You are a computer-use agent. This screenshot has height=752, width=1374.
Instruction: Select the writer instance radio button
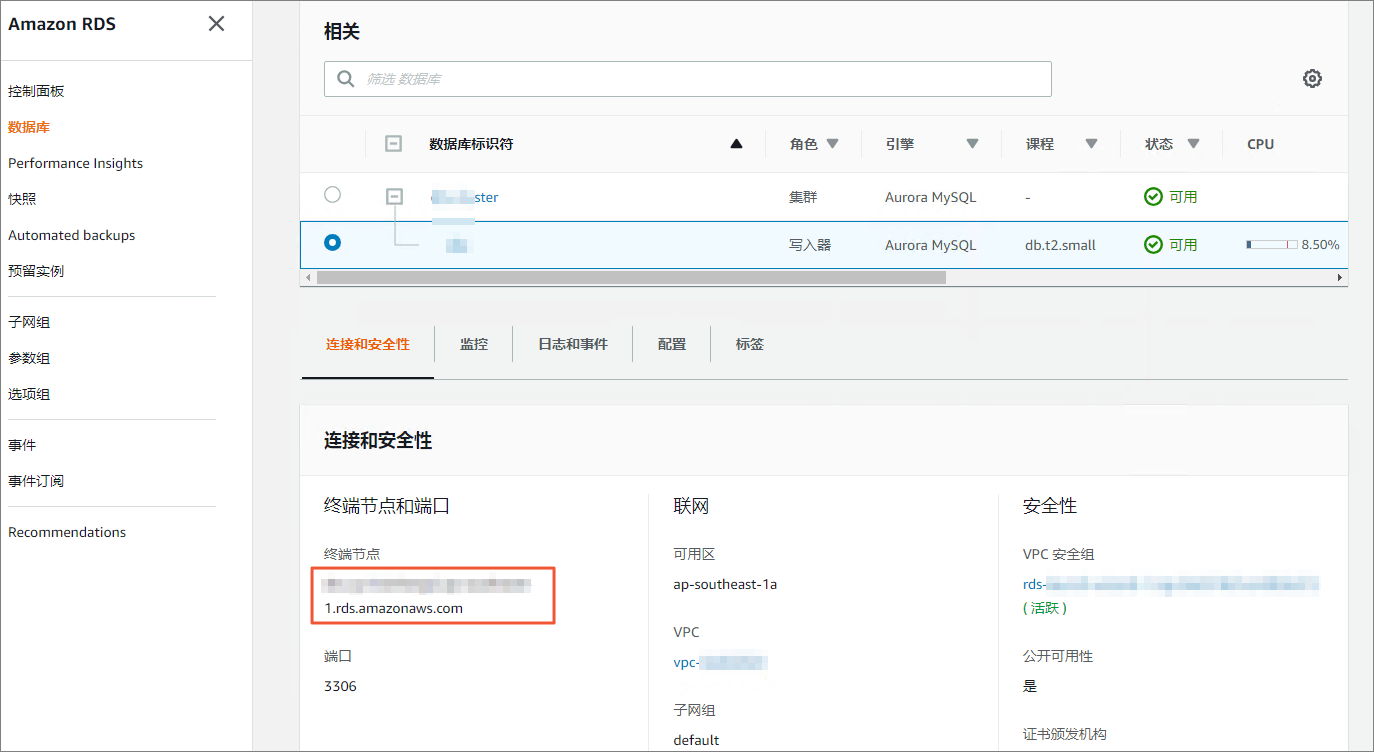pos(332,242)
